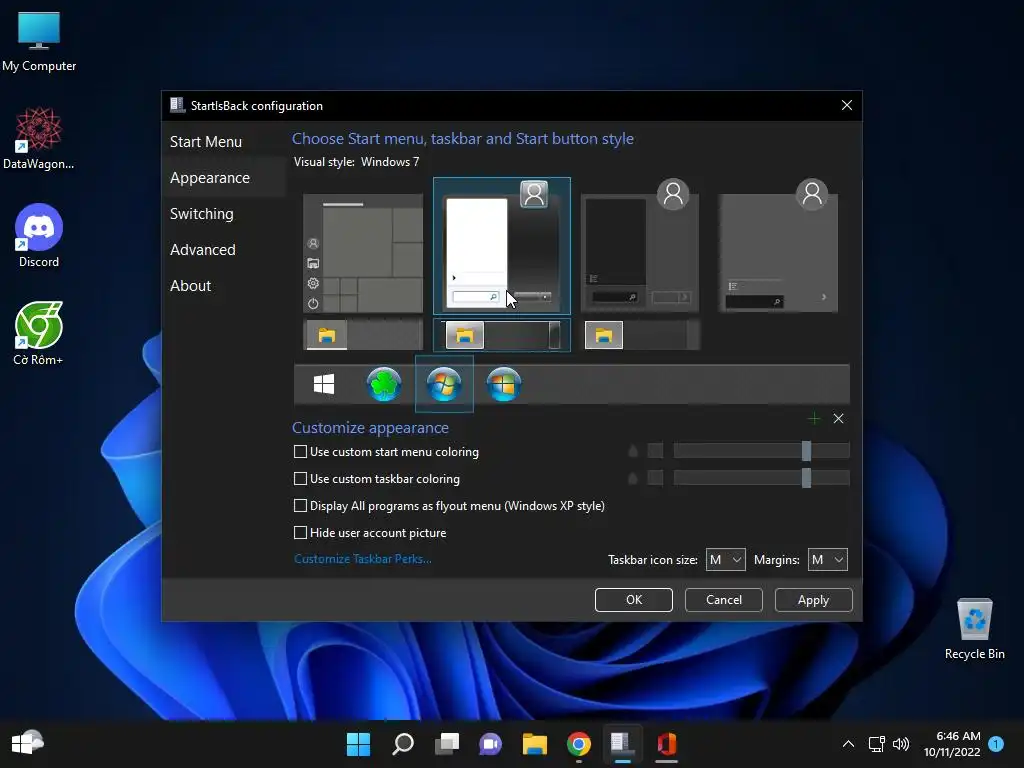Image resolution: width=1024 pixels, height=768 pixels.
Task: Open the notification badge in the tray
Action: tap(996, 744)
